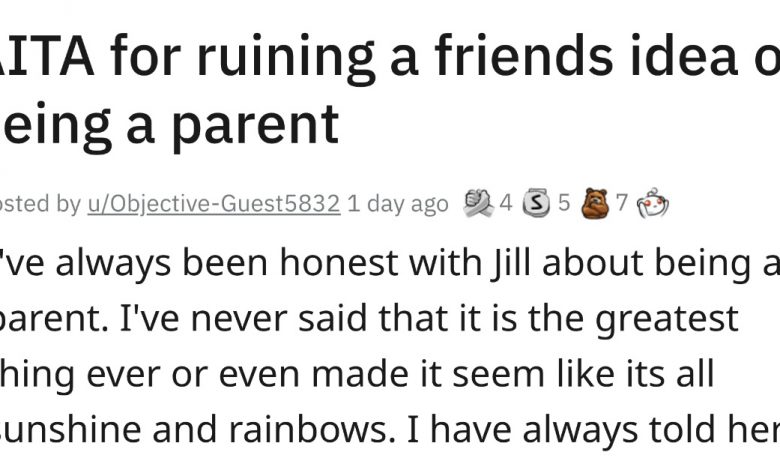Click the handshake helpful award icon
This screenshot has width=780, height=470.
477,204
